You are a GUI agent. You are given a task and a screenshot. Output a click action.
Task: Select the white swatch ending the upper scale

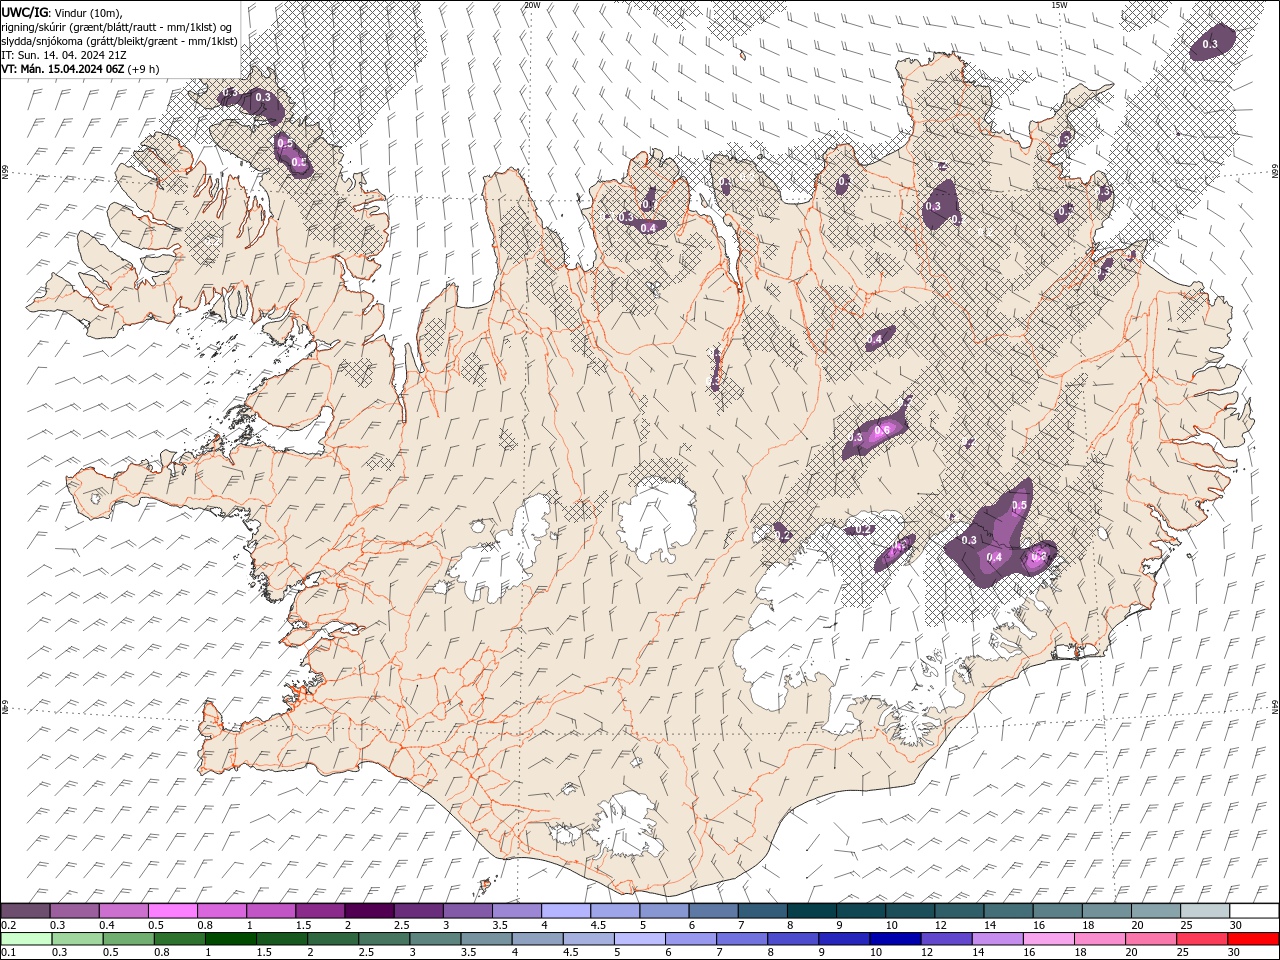[1254, 911]
